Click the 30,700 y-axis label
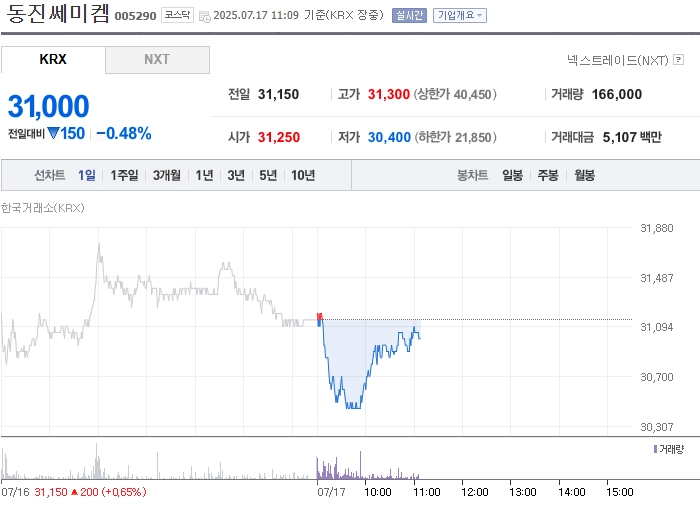700x505 pixels. tap(656, 377)
